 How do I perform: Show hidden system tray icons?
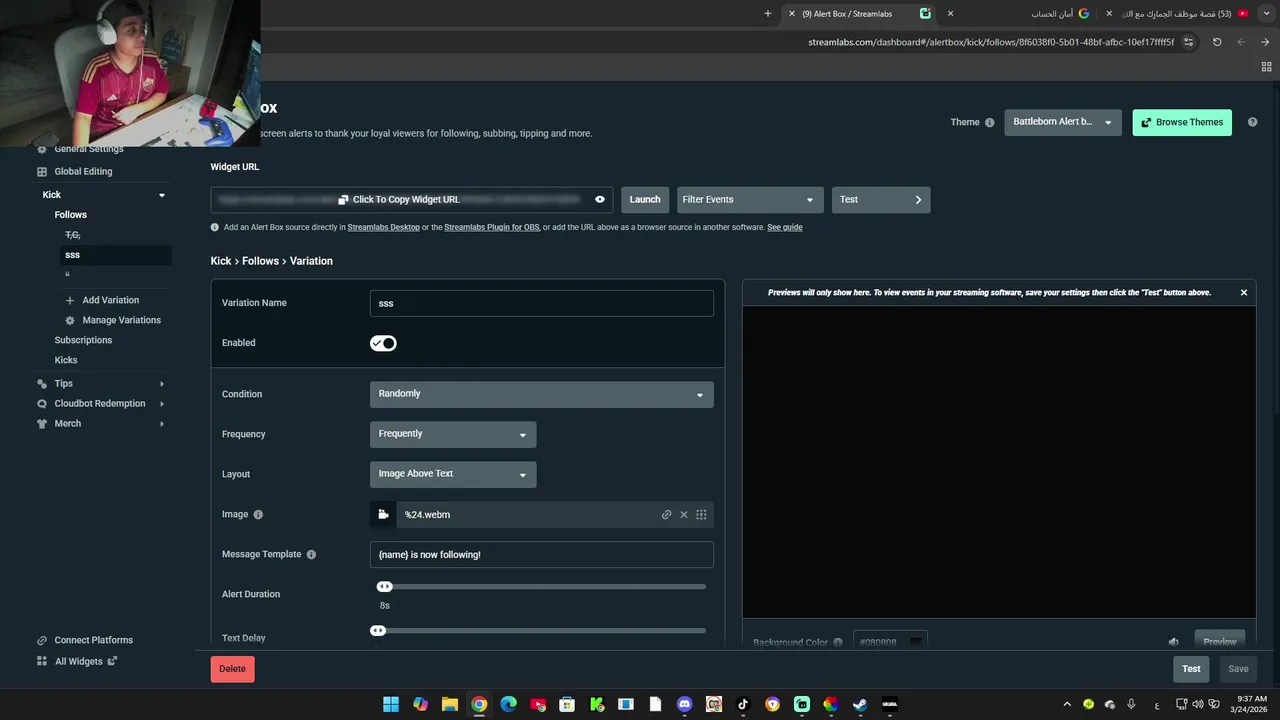point(1067,704)
